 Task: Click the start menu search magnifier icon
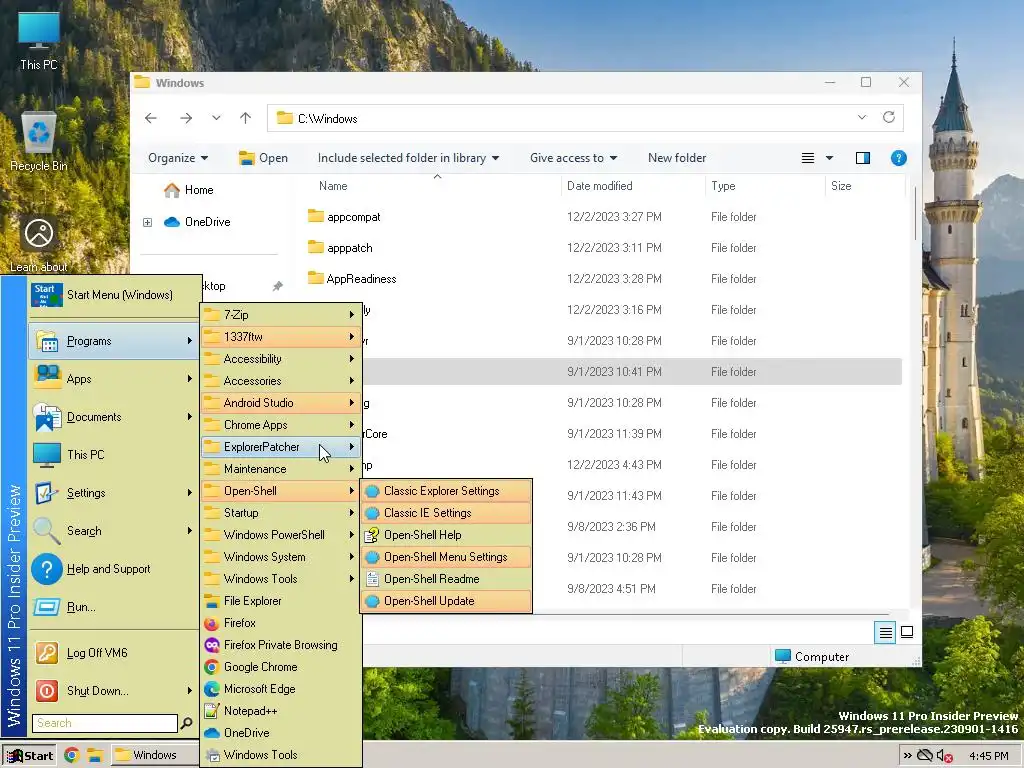click(x=187, y=723)
